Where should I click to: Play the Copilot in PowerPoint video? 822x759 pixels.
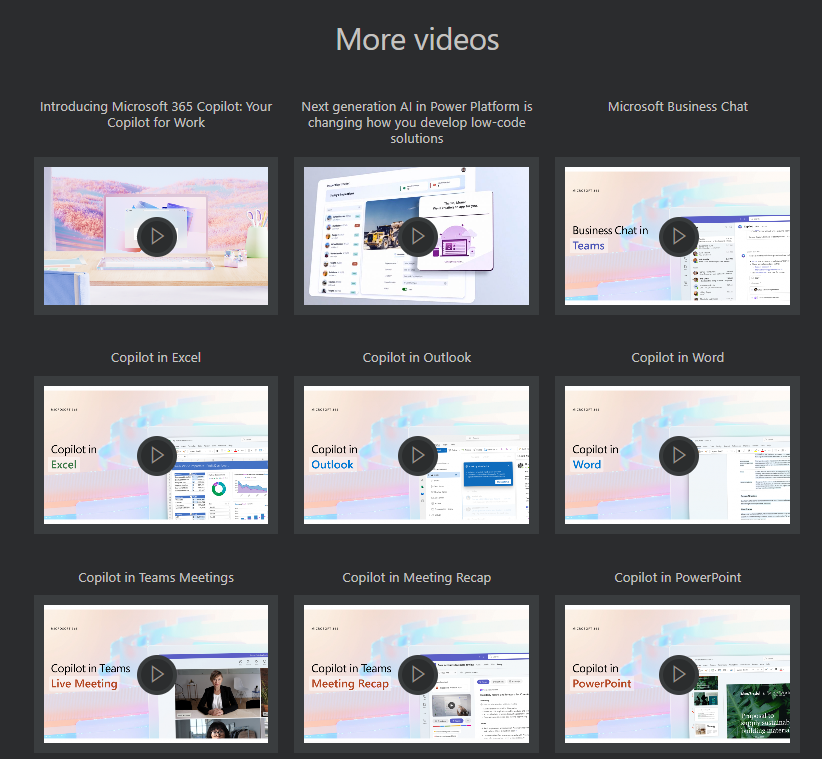pyautogui.click(x=679, y=675)
